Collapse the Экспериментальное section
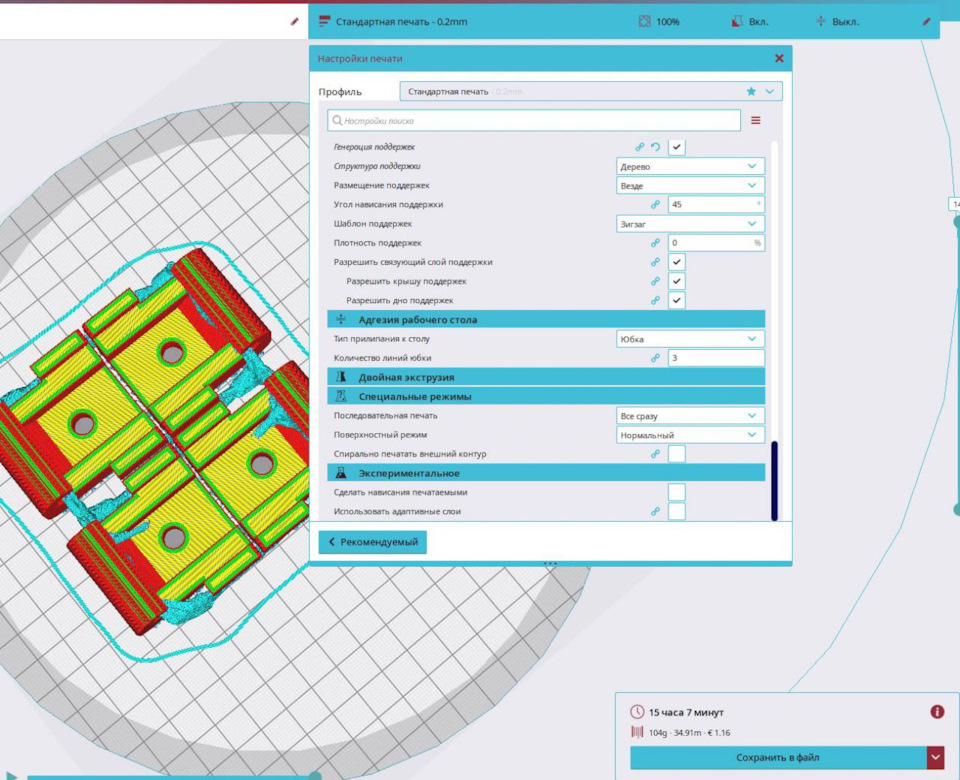Image resolution: width=960 pixels, height=780 pixels. pyautogui.click(x=546, y=473)
